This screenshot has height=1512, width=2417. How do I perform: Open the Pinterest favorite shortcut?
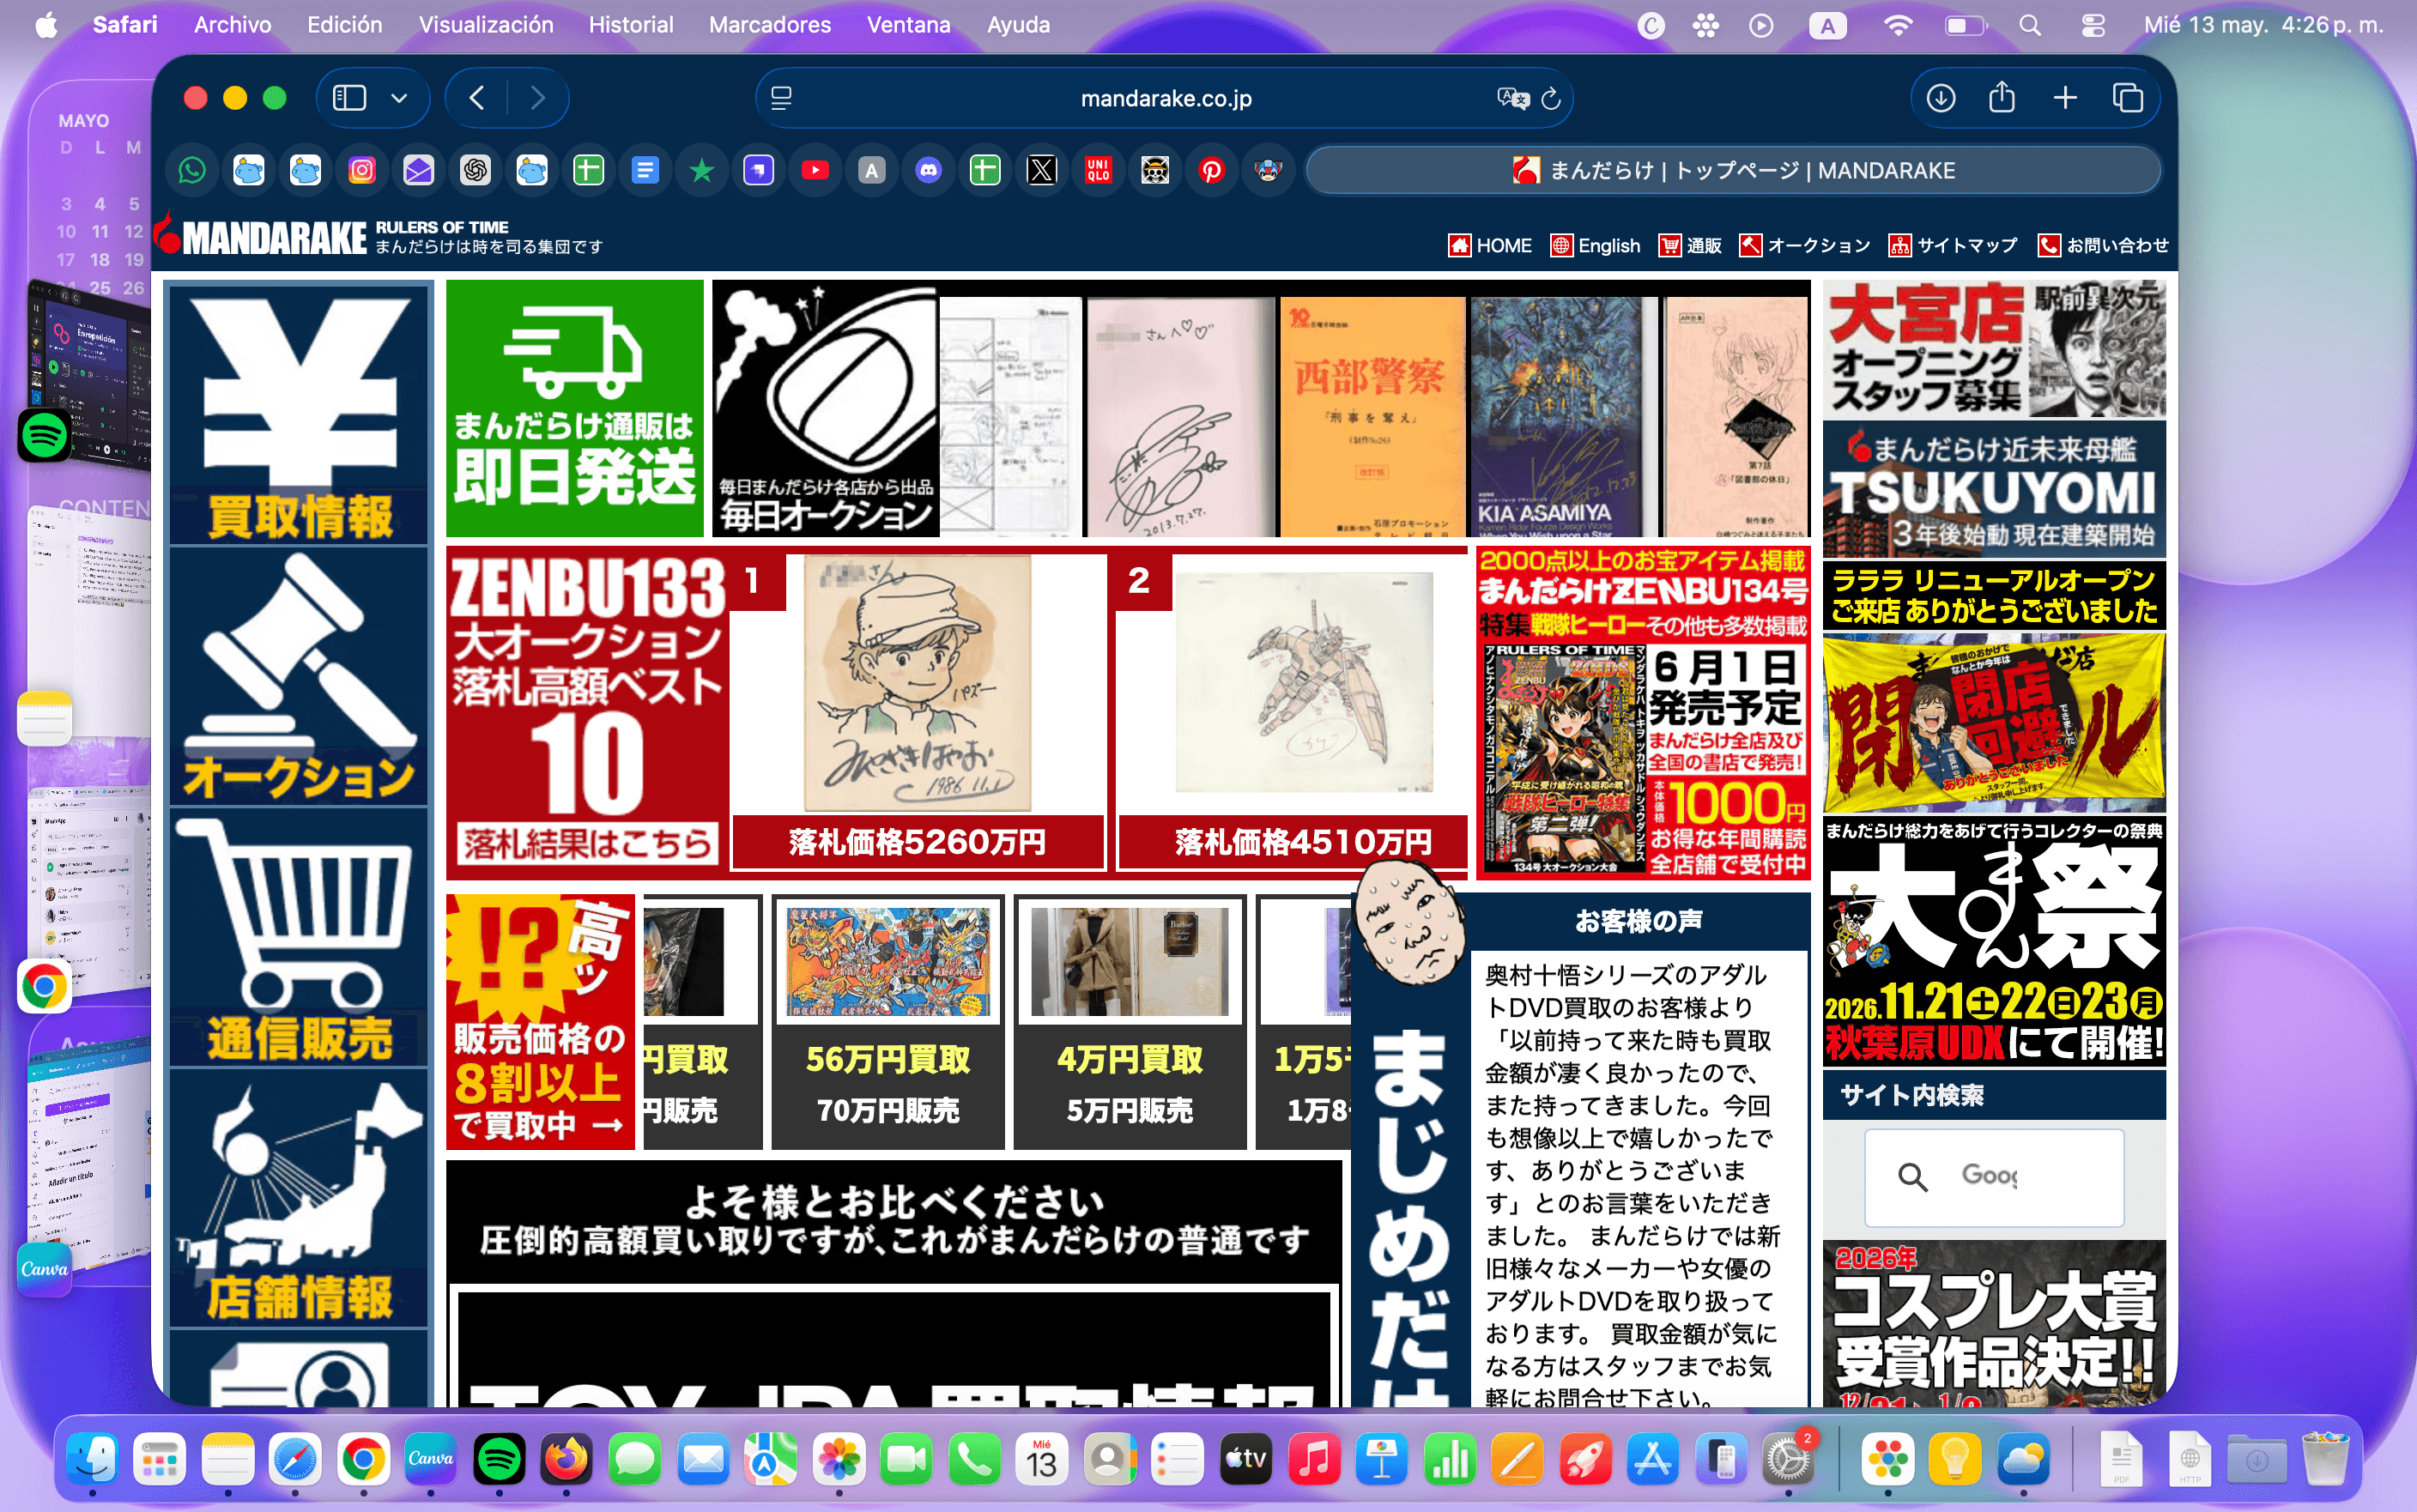click(x=1212, y=171)
